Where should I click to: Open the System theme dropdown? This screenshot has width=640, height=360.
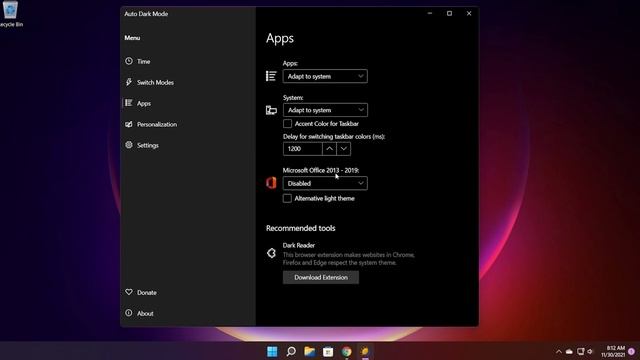pyautogui.click(x=325, y=110)
